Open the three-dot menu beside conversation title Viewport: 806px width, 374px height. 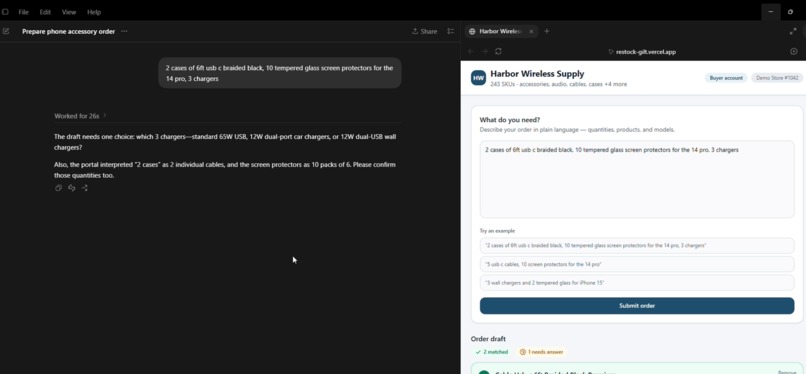124,31
